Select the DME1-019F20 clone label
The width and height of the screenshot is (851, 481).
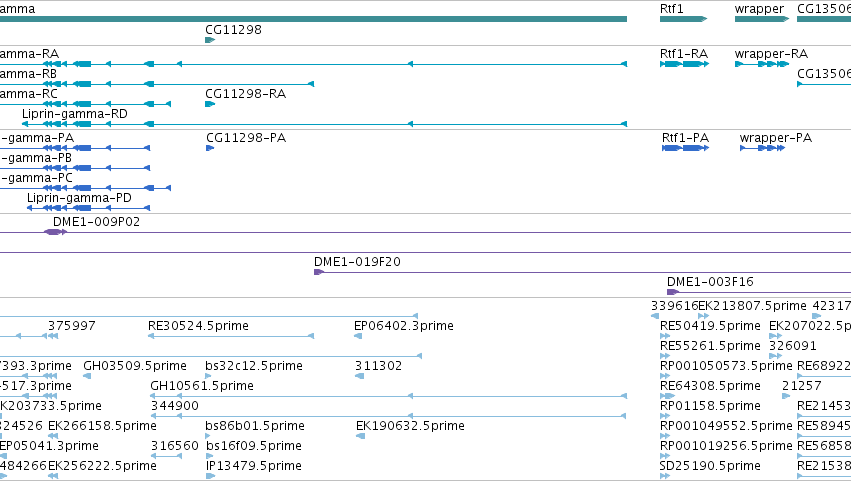[x=357, y=262]
